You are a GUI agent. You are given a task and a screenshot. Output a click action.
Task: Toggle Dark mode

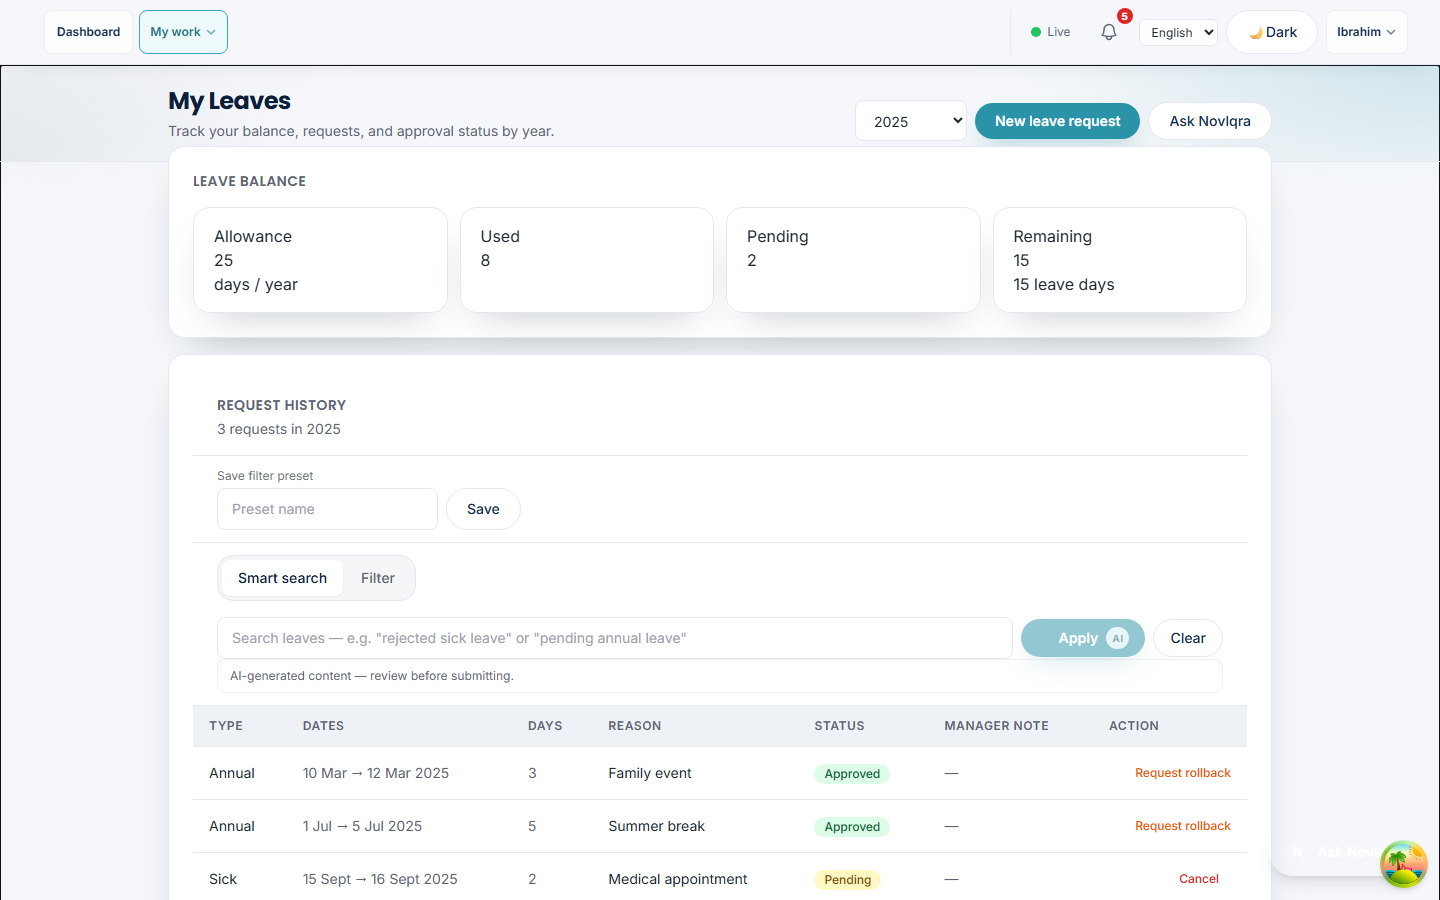coord(1272,32)
